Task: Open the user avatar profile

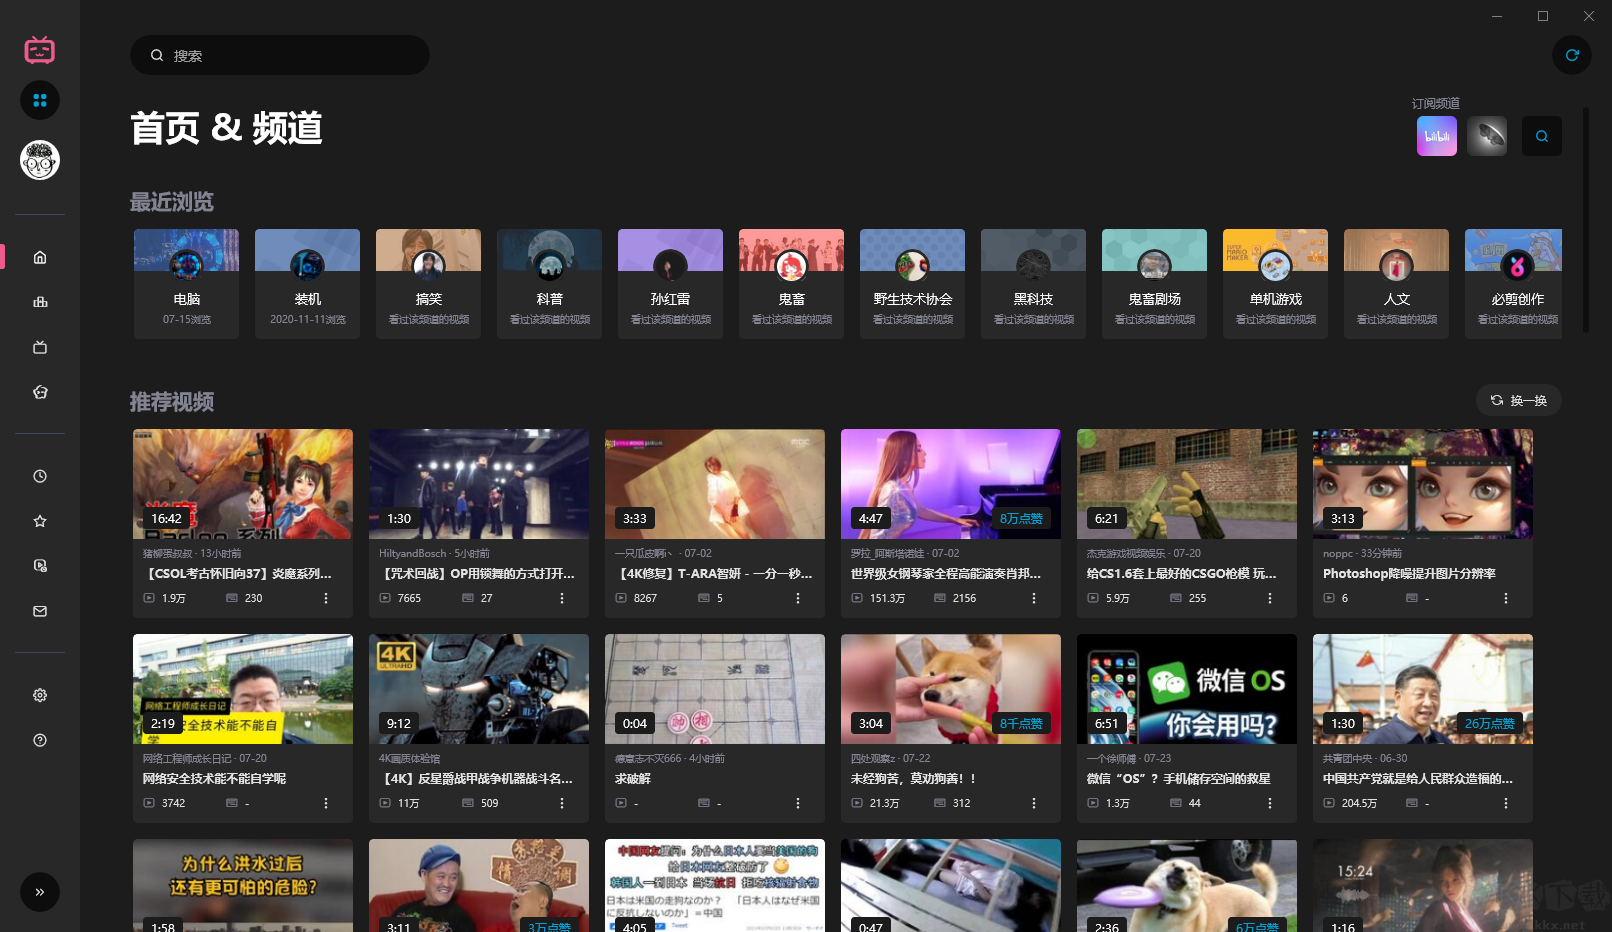Action: [x=40, y=160]
